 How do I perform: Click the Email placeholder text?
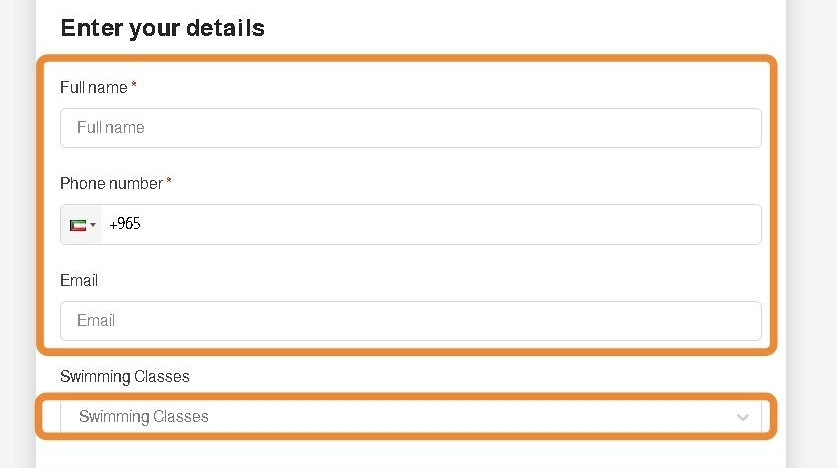pos(96,321)
